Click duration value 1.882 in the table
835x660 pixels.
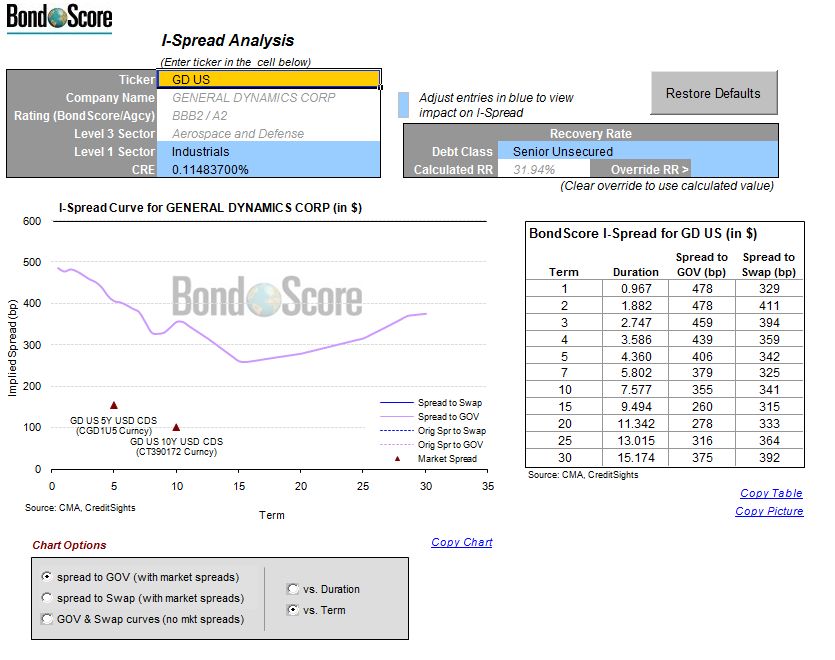(636, 306)
